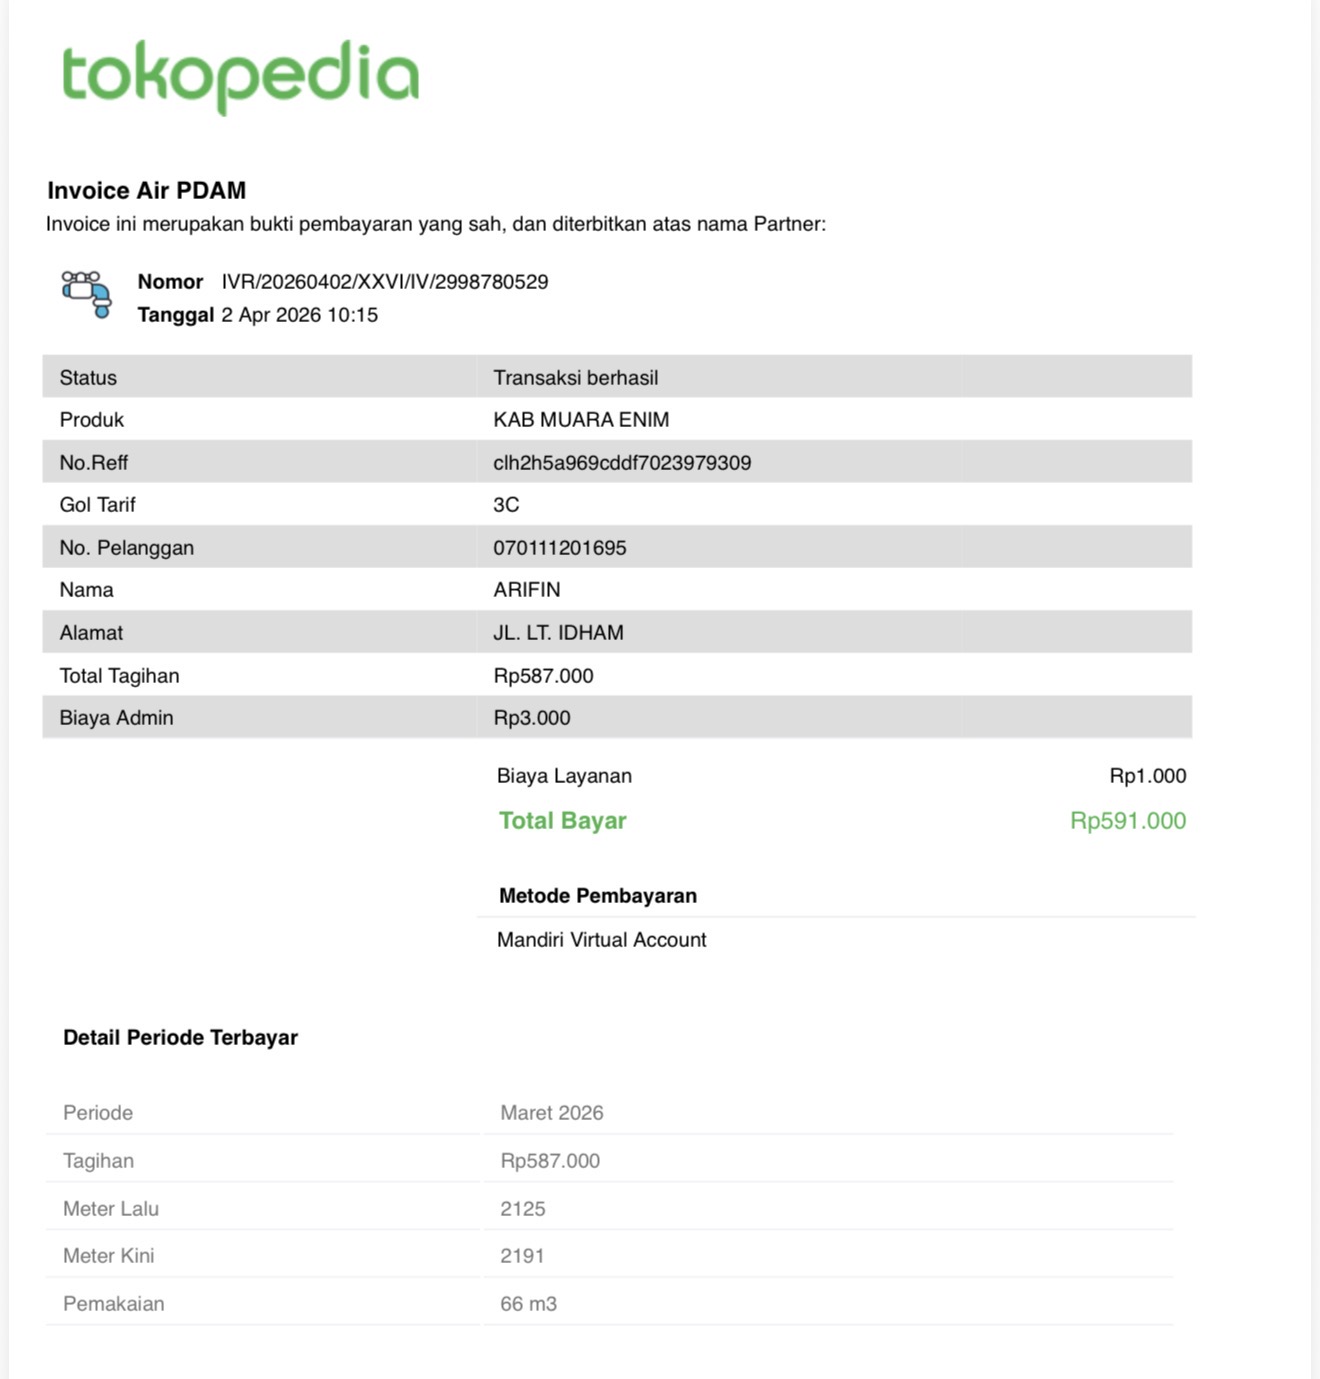This screenshot has width=1320, height=1379.
Task: Click the Pemakaian value 66 m3
Action: [x=529, y=1304]
